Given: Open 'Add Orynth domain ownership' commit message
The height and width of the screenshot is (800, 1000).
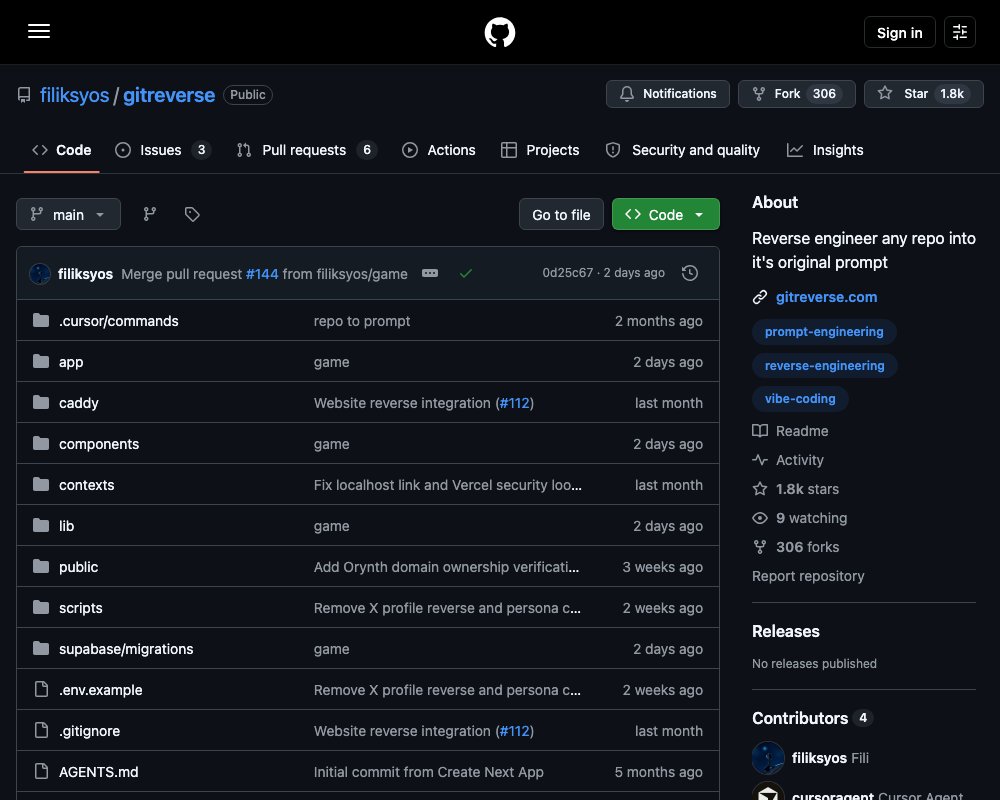Looking at the screenshot, I should click(446, 567).
